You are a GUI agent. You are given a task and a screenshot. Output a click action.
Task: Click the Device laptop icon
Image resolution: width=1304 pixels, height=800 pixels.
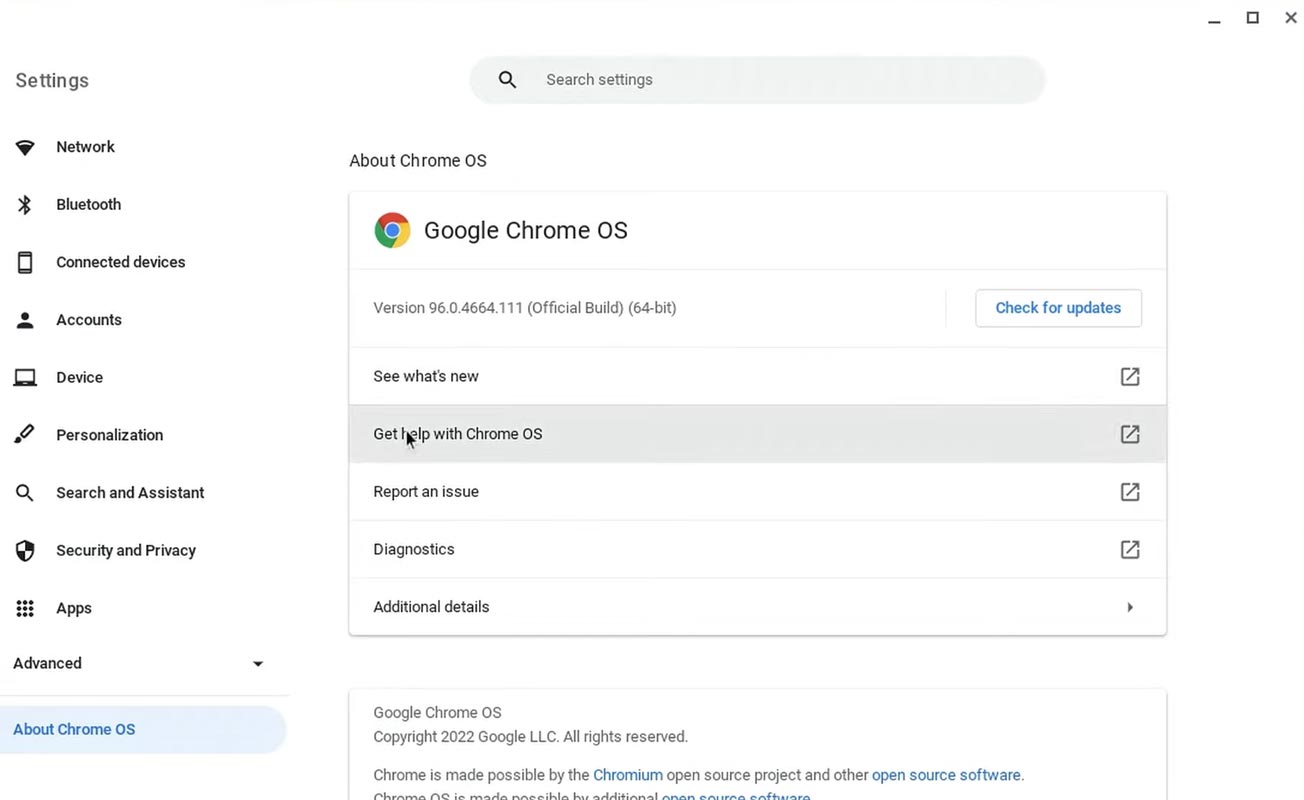[x=25, y=378]
